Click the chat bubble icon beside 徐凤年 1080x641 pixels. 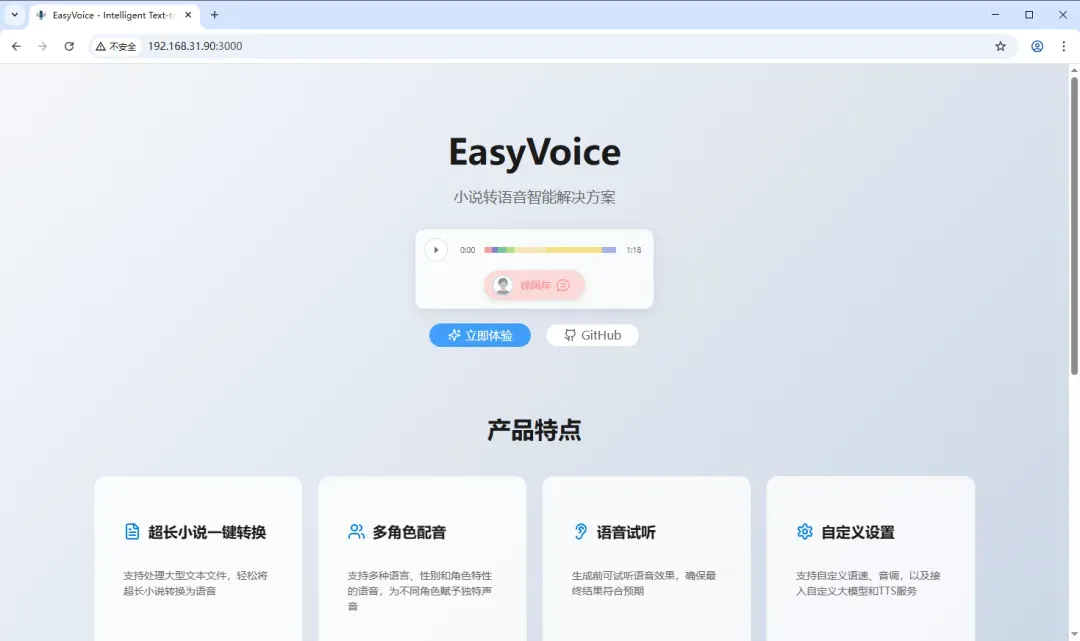(x=564, y=285)
